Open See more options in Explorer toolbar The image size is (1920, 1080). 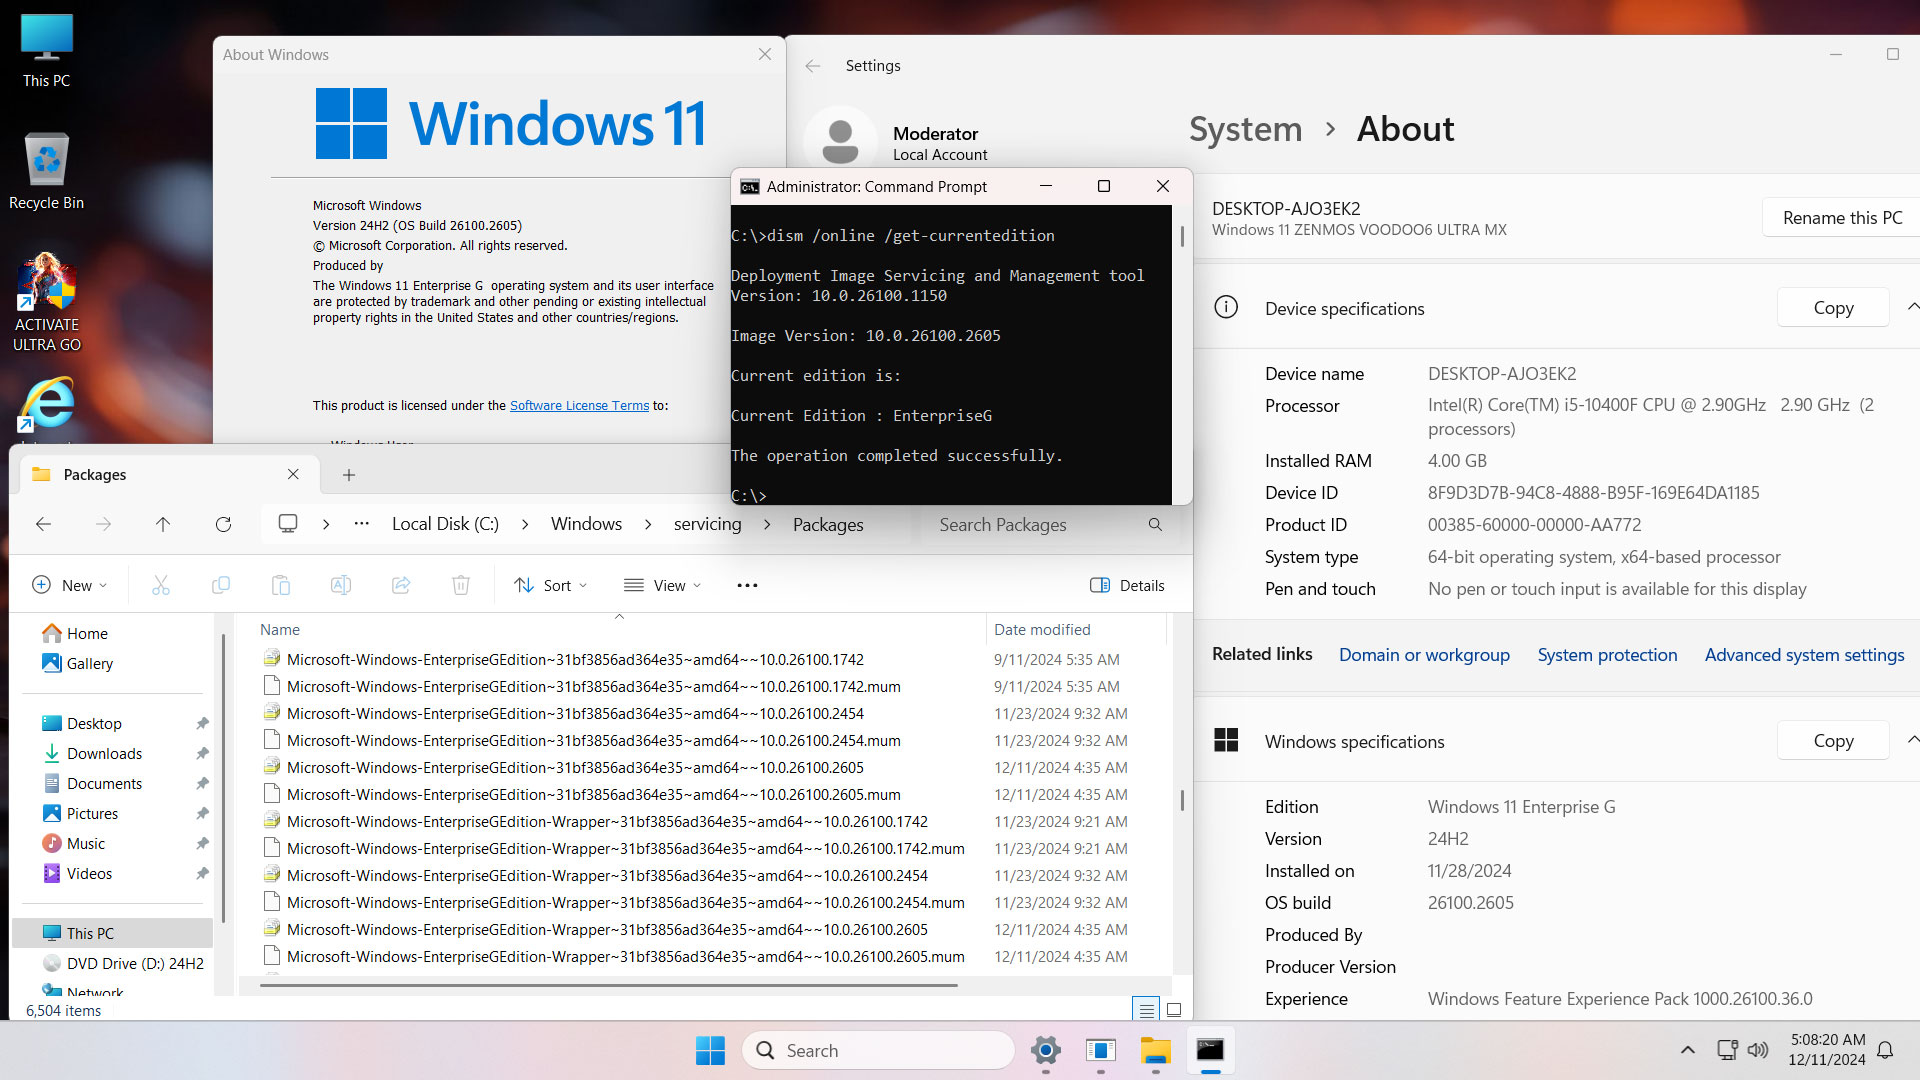(747, 585)
